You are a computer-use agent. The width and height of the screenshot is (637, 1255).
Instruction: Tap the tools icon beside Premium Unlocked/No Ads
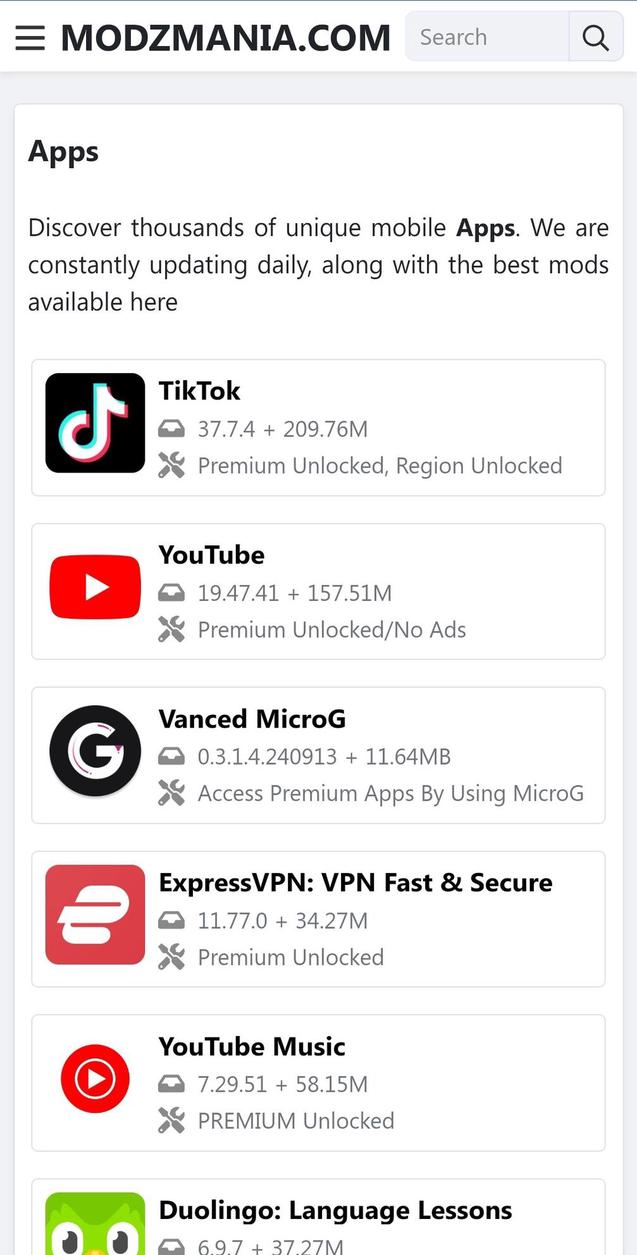click(x=172, y=629)
